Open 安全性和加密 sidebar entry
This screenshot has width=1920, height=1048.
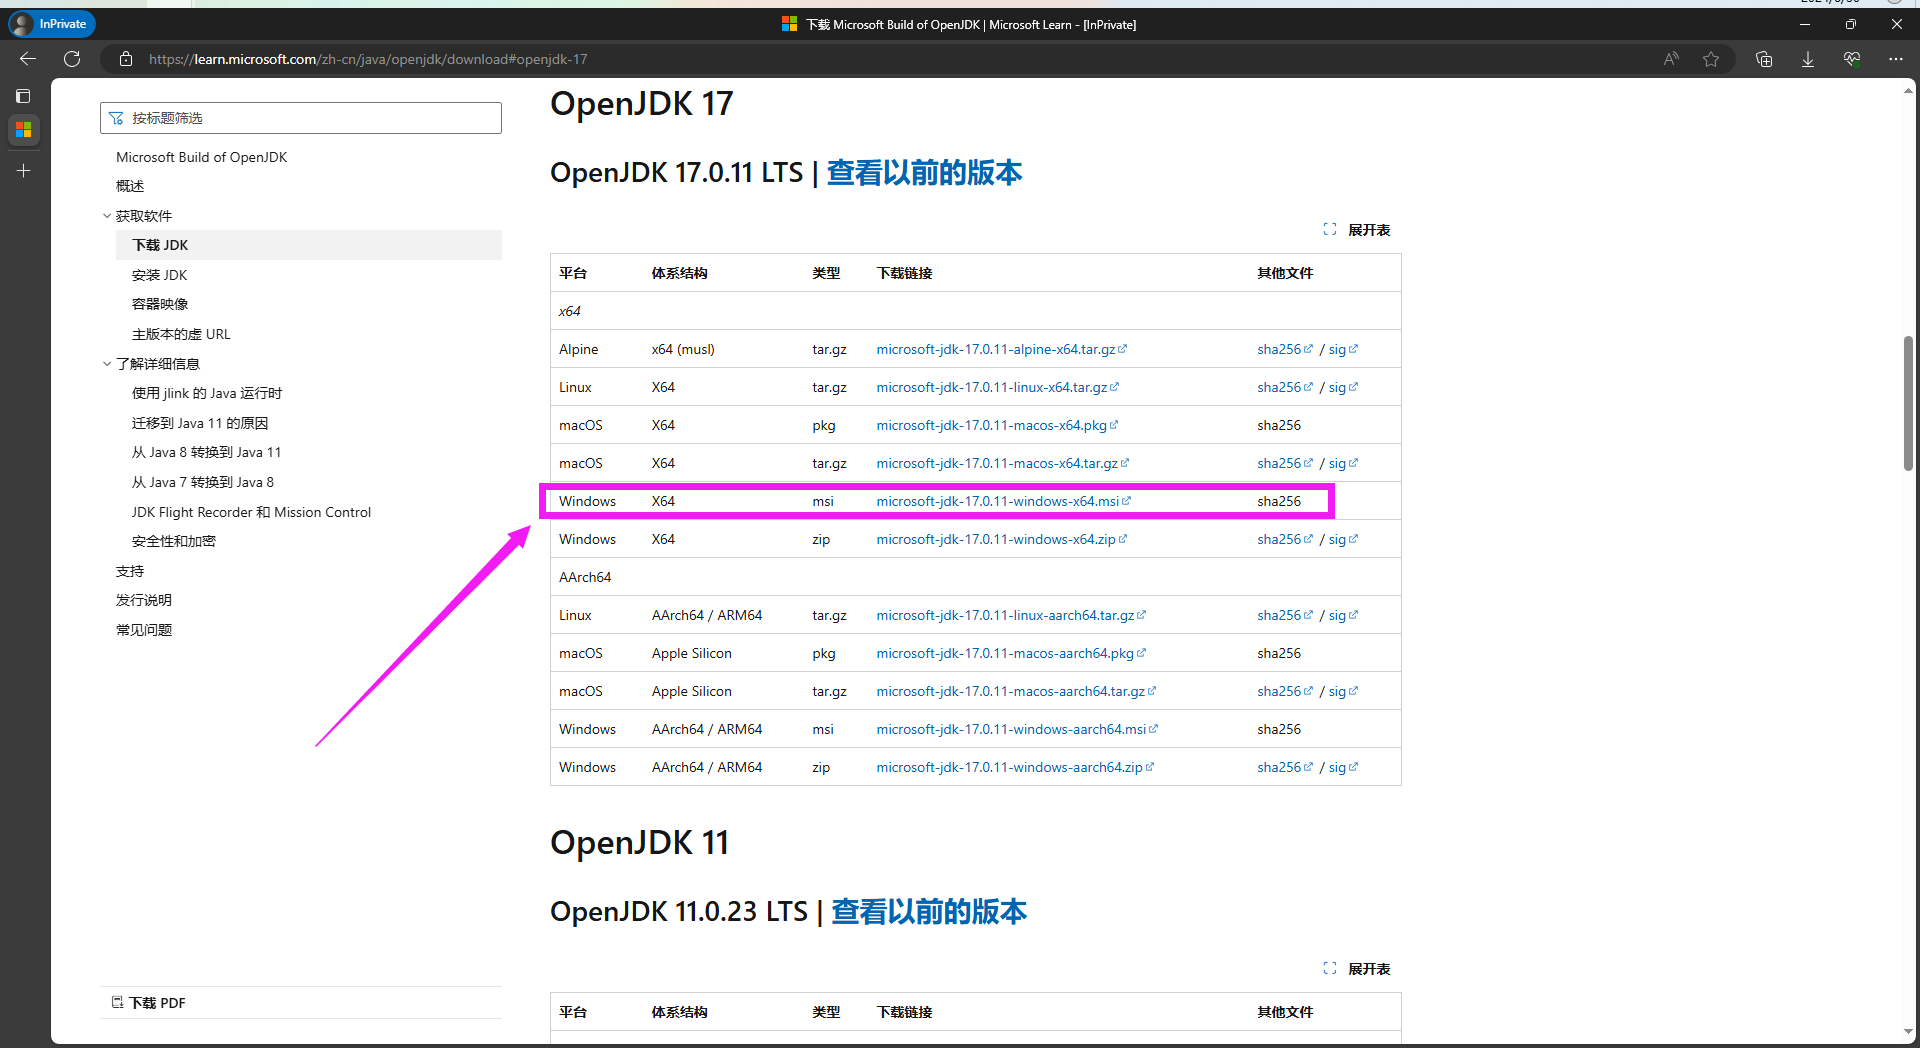174,541
